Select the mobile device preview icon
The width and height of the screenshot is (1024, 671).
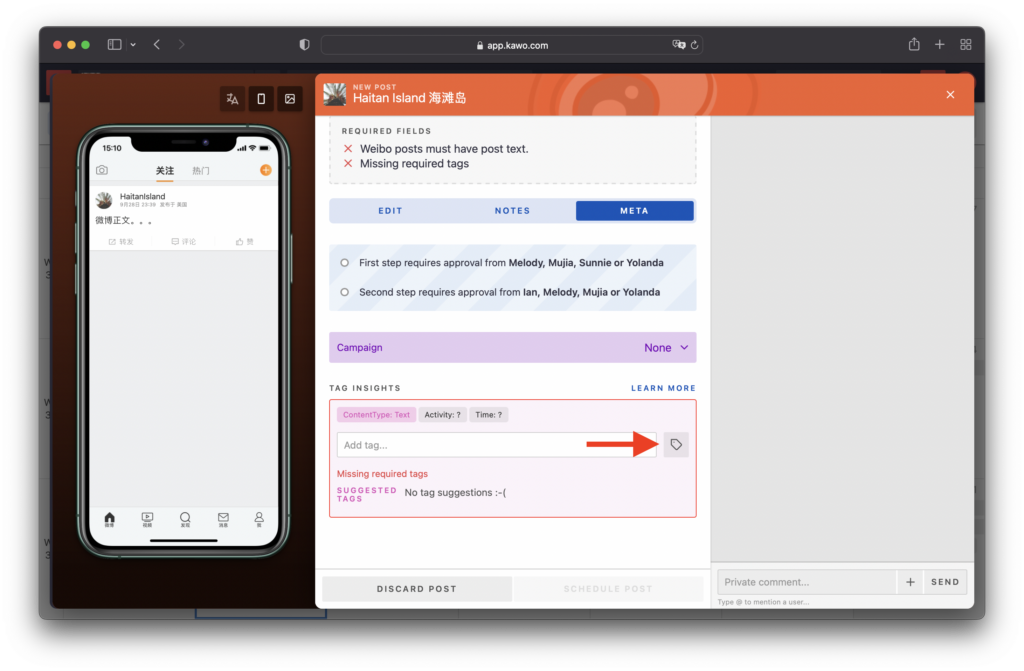coord(261,99)
